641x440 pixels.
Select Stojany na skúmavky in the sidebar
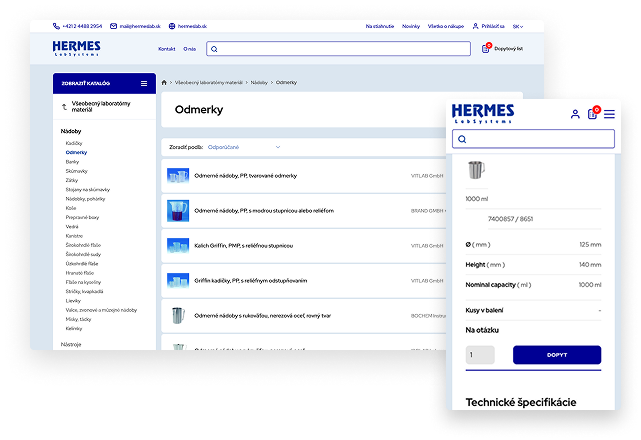(87, 190)
